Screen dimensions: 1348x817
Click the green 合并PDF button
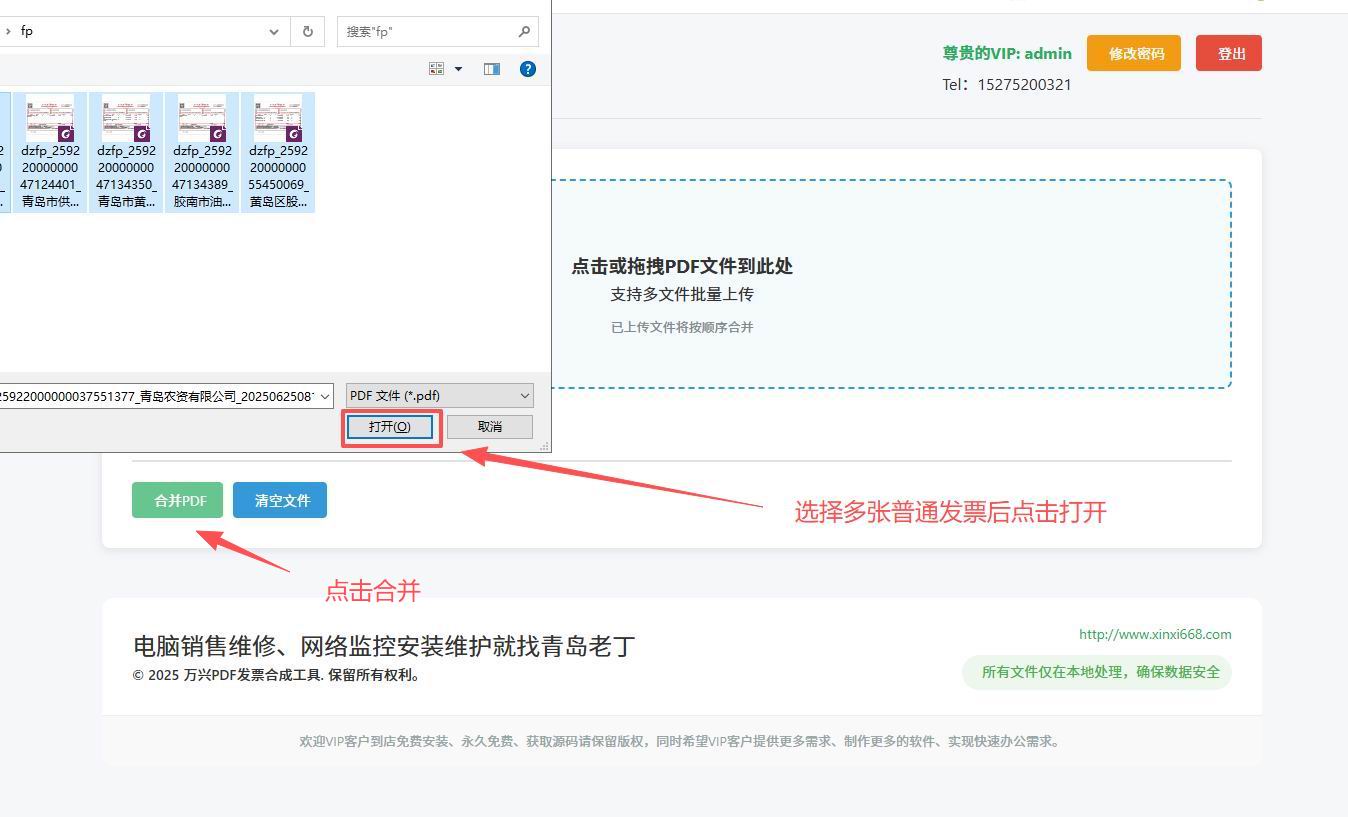[x=177, y=500]
